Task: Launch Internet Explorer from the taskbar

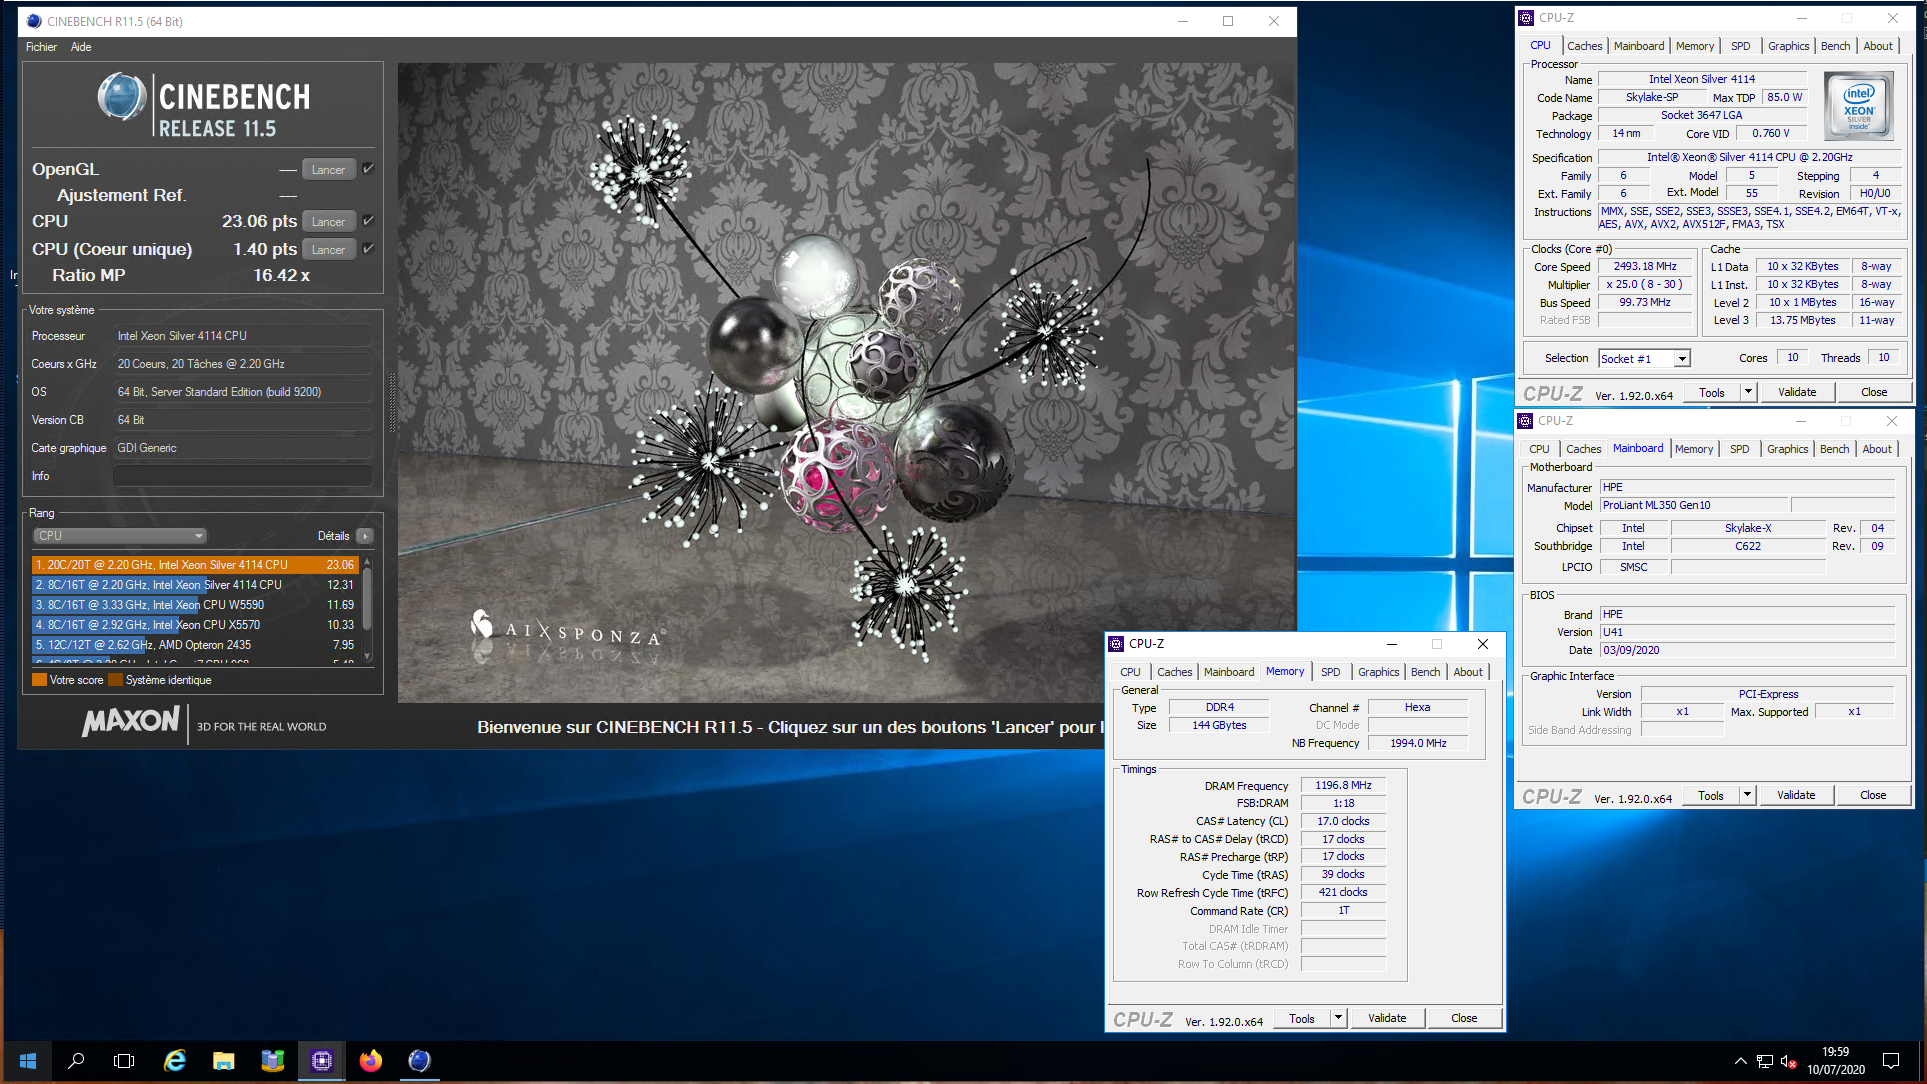Action: [x=174, y=1061]
